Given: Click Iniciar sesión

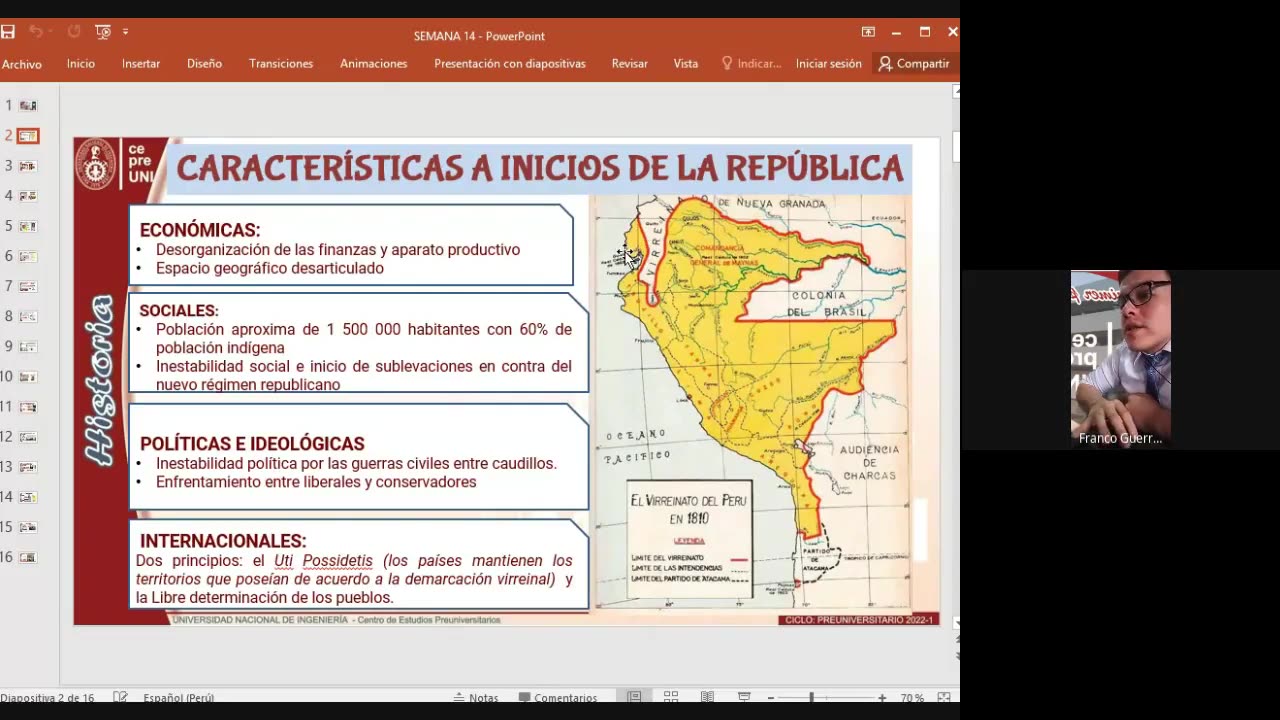Looking at the screenshot, I should [x=829, y=63].
